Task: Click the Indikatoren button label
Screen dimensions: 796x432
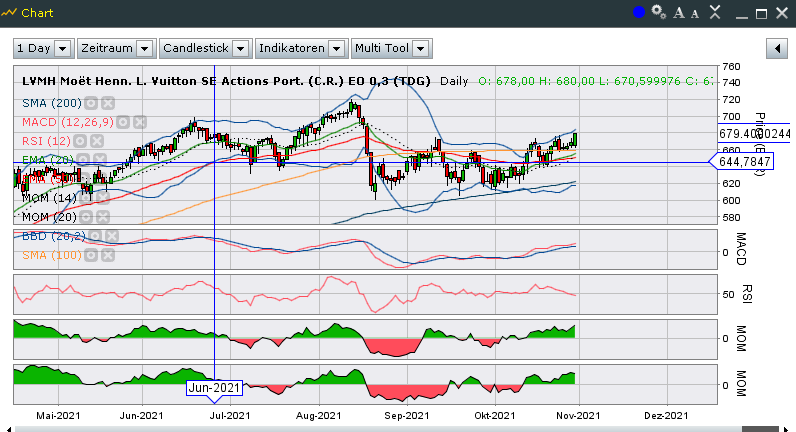Action: point(292,48)
